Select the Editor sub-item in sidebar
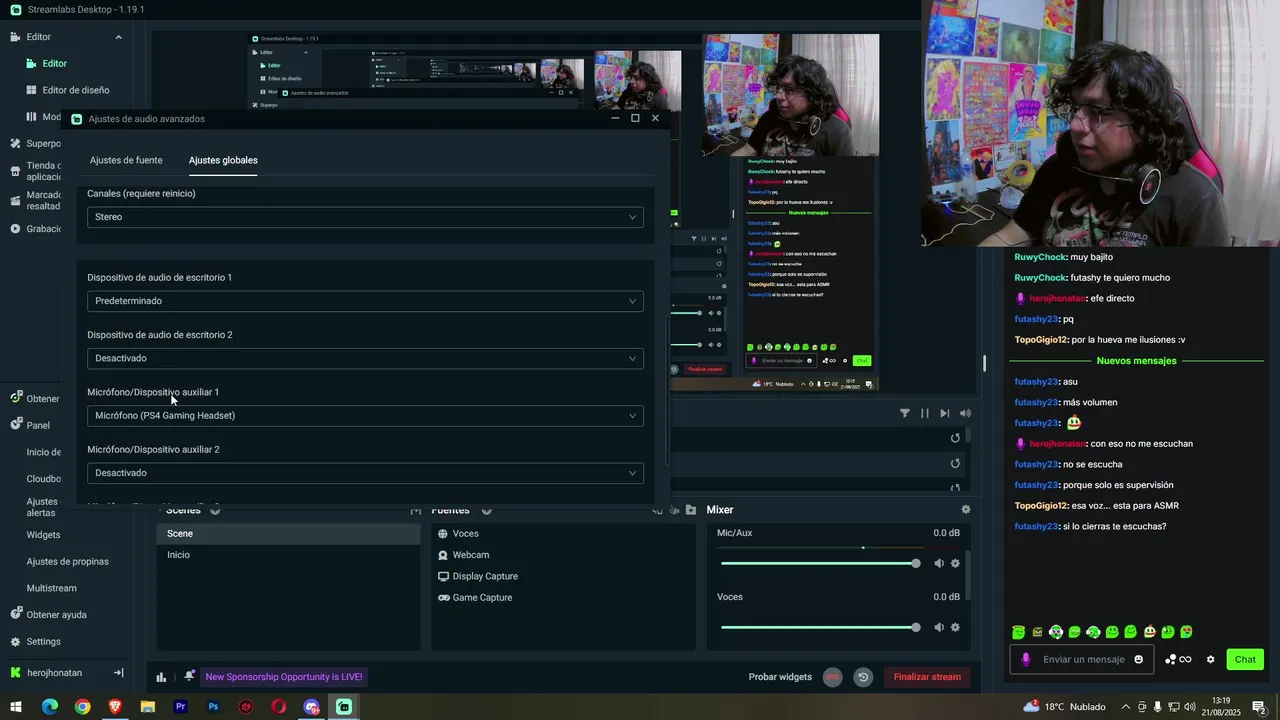Viewport: 1280px width, 720px height. coord(54,64)
